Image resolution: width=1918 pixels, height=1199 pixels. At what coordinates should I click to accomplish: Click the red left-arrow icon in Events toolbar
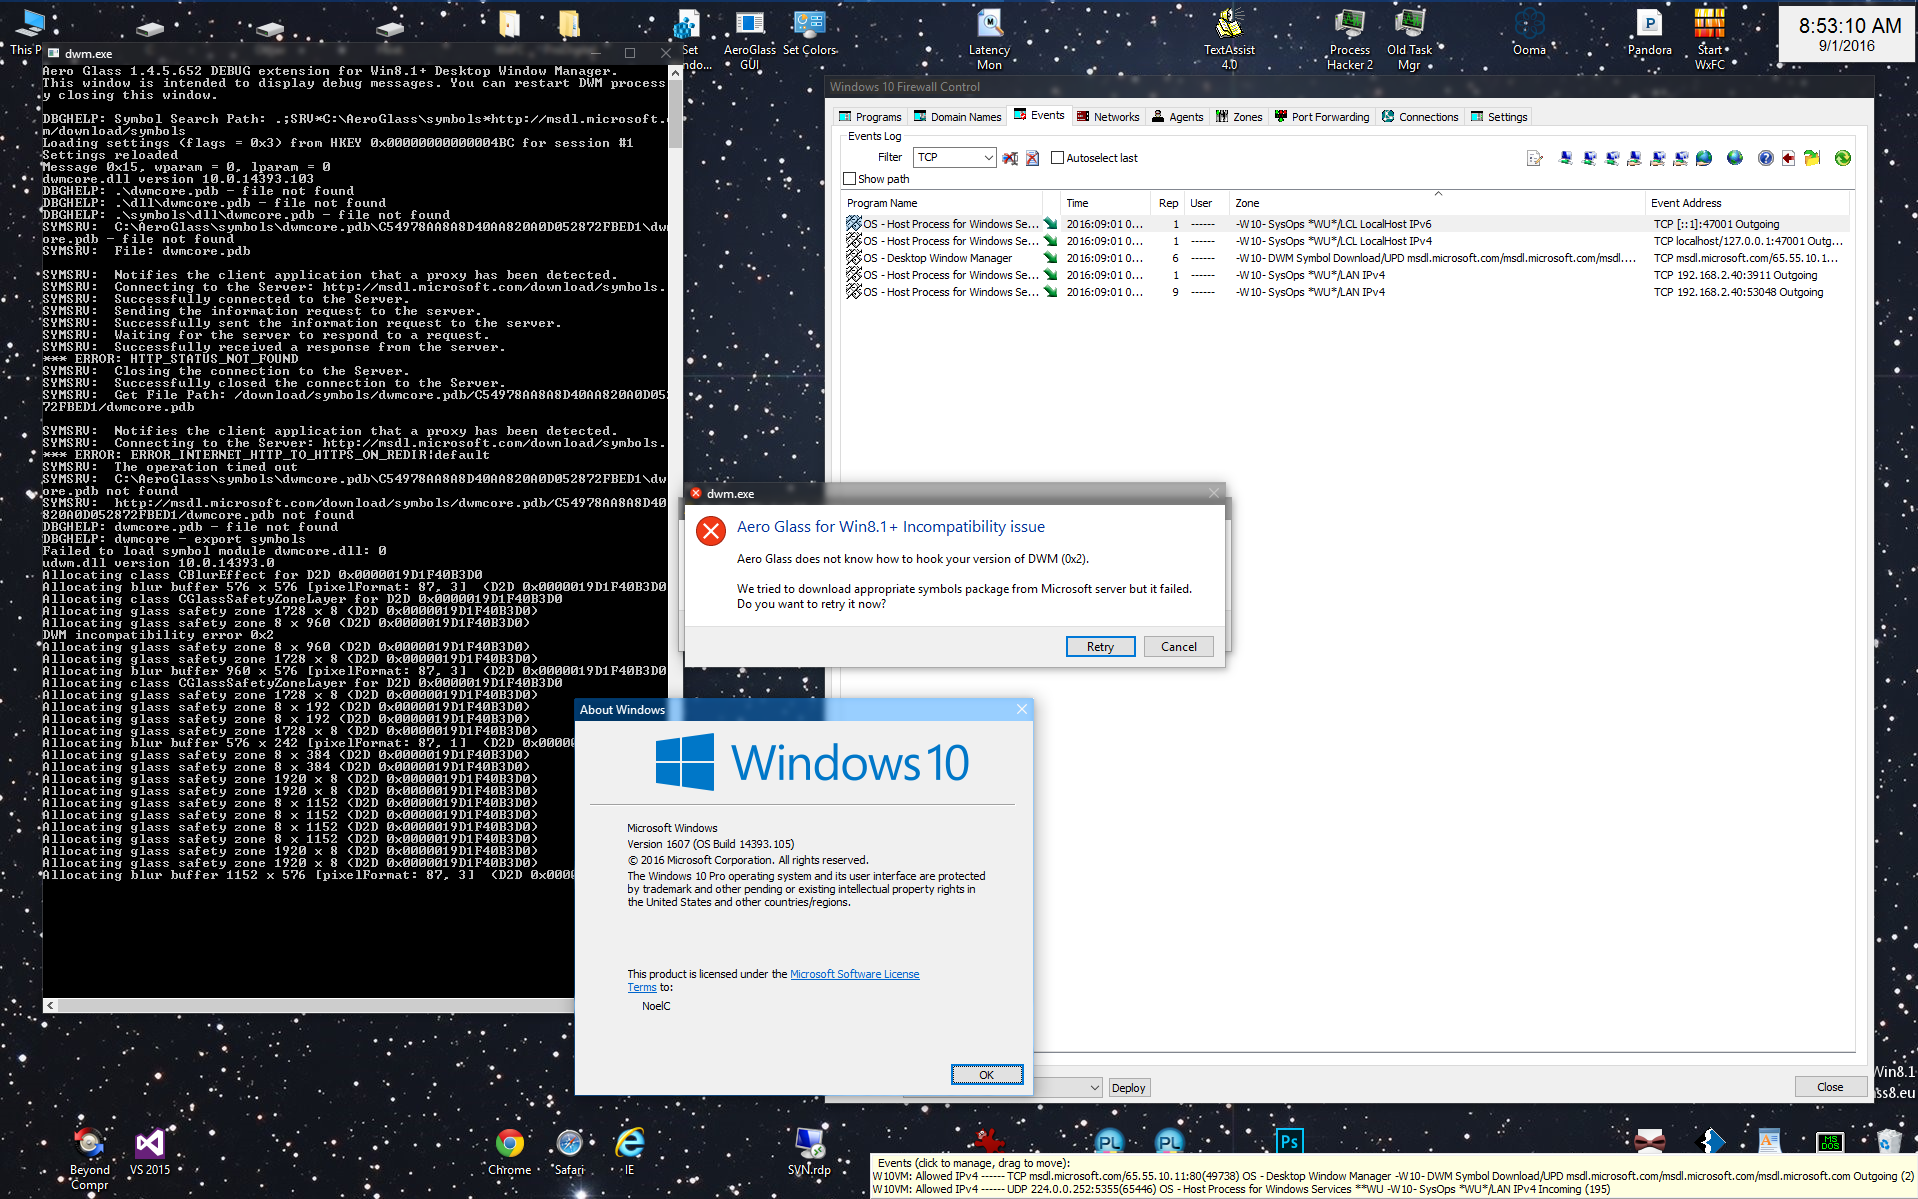coord(1788,158)
